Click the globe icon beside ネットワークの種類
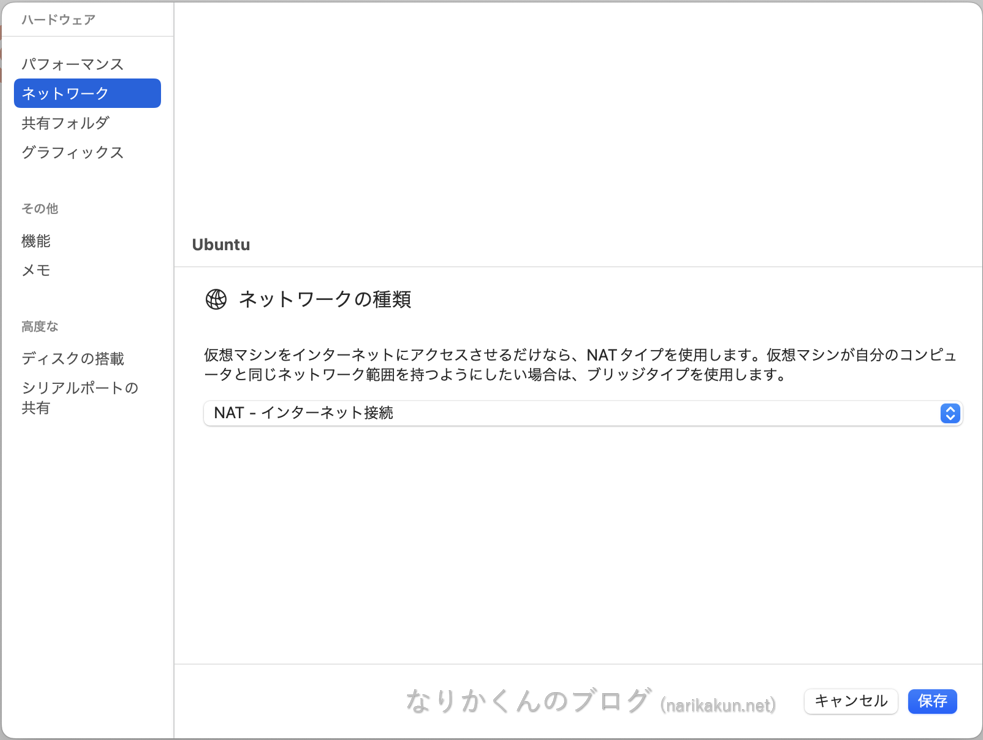The image size is (983, 740). [216, 299]
